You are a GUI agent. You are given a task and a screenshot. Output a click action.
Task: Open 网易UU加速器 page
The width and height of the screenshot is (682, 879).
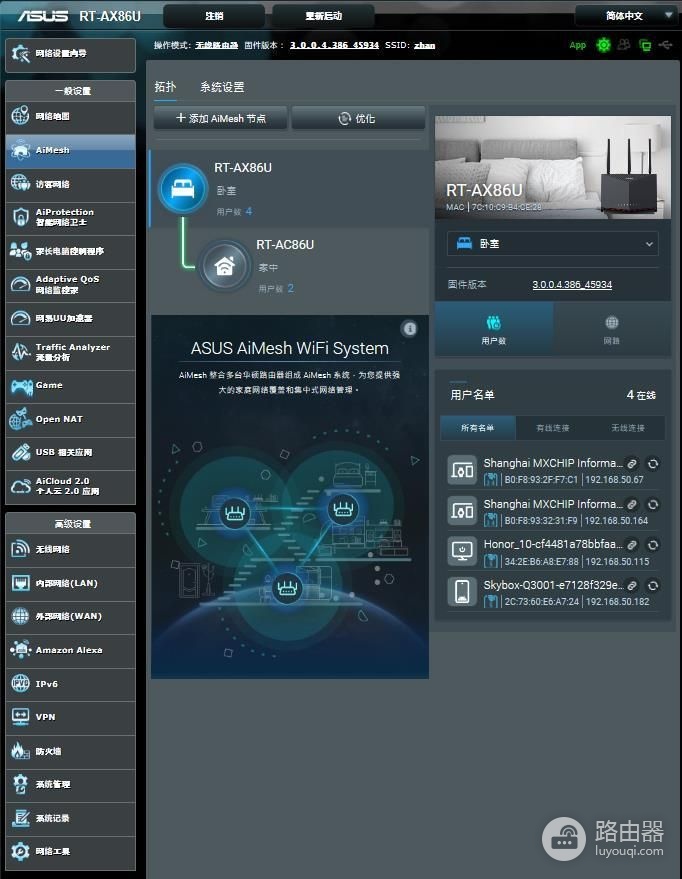click(71, 318)
